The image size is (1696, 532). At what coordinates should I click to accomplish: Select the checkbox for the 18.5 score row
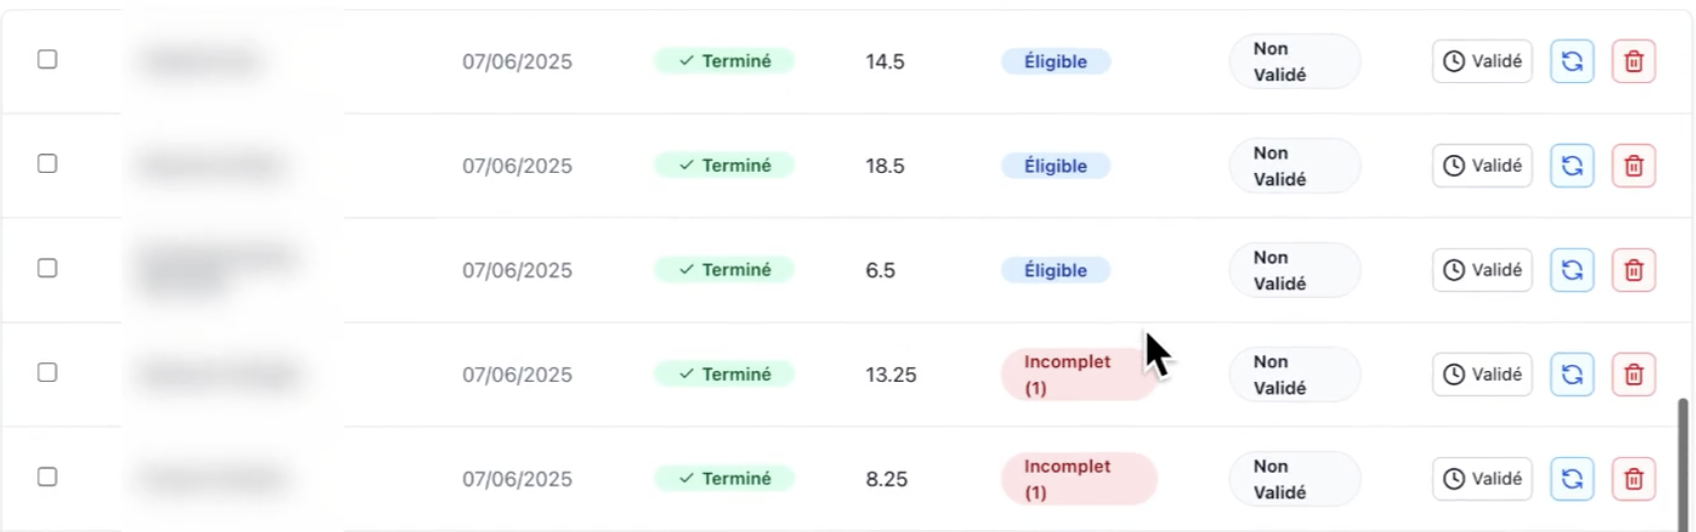[47, 163]
